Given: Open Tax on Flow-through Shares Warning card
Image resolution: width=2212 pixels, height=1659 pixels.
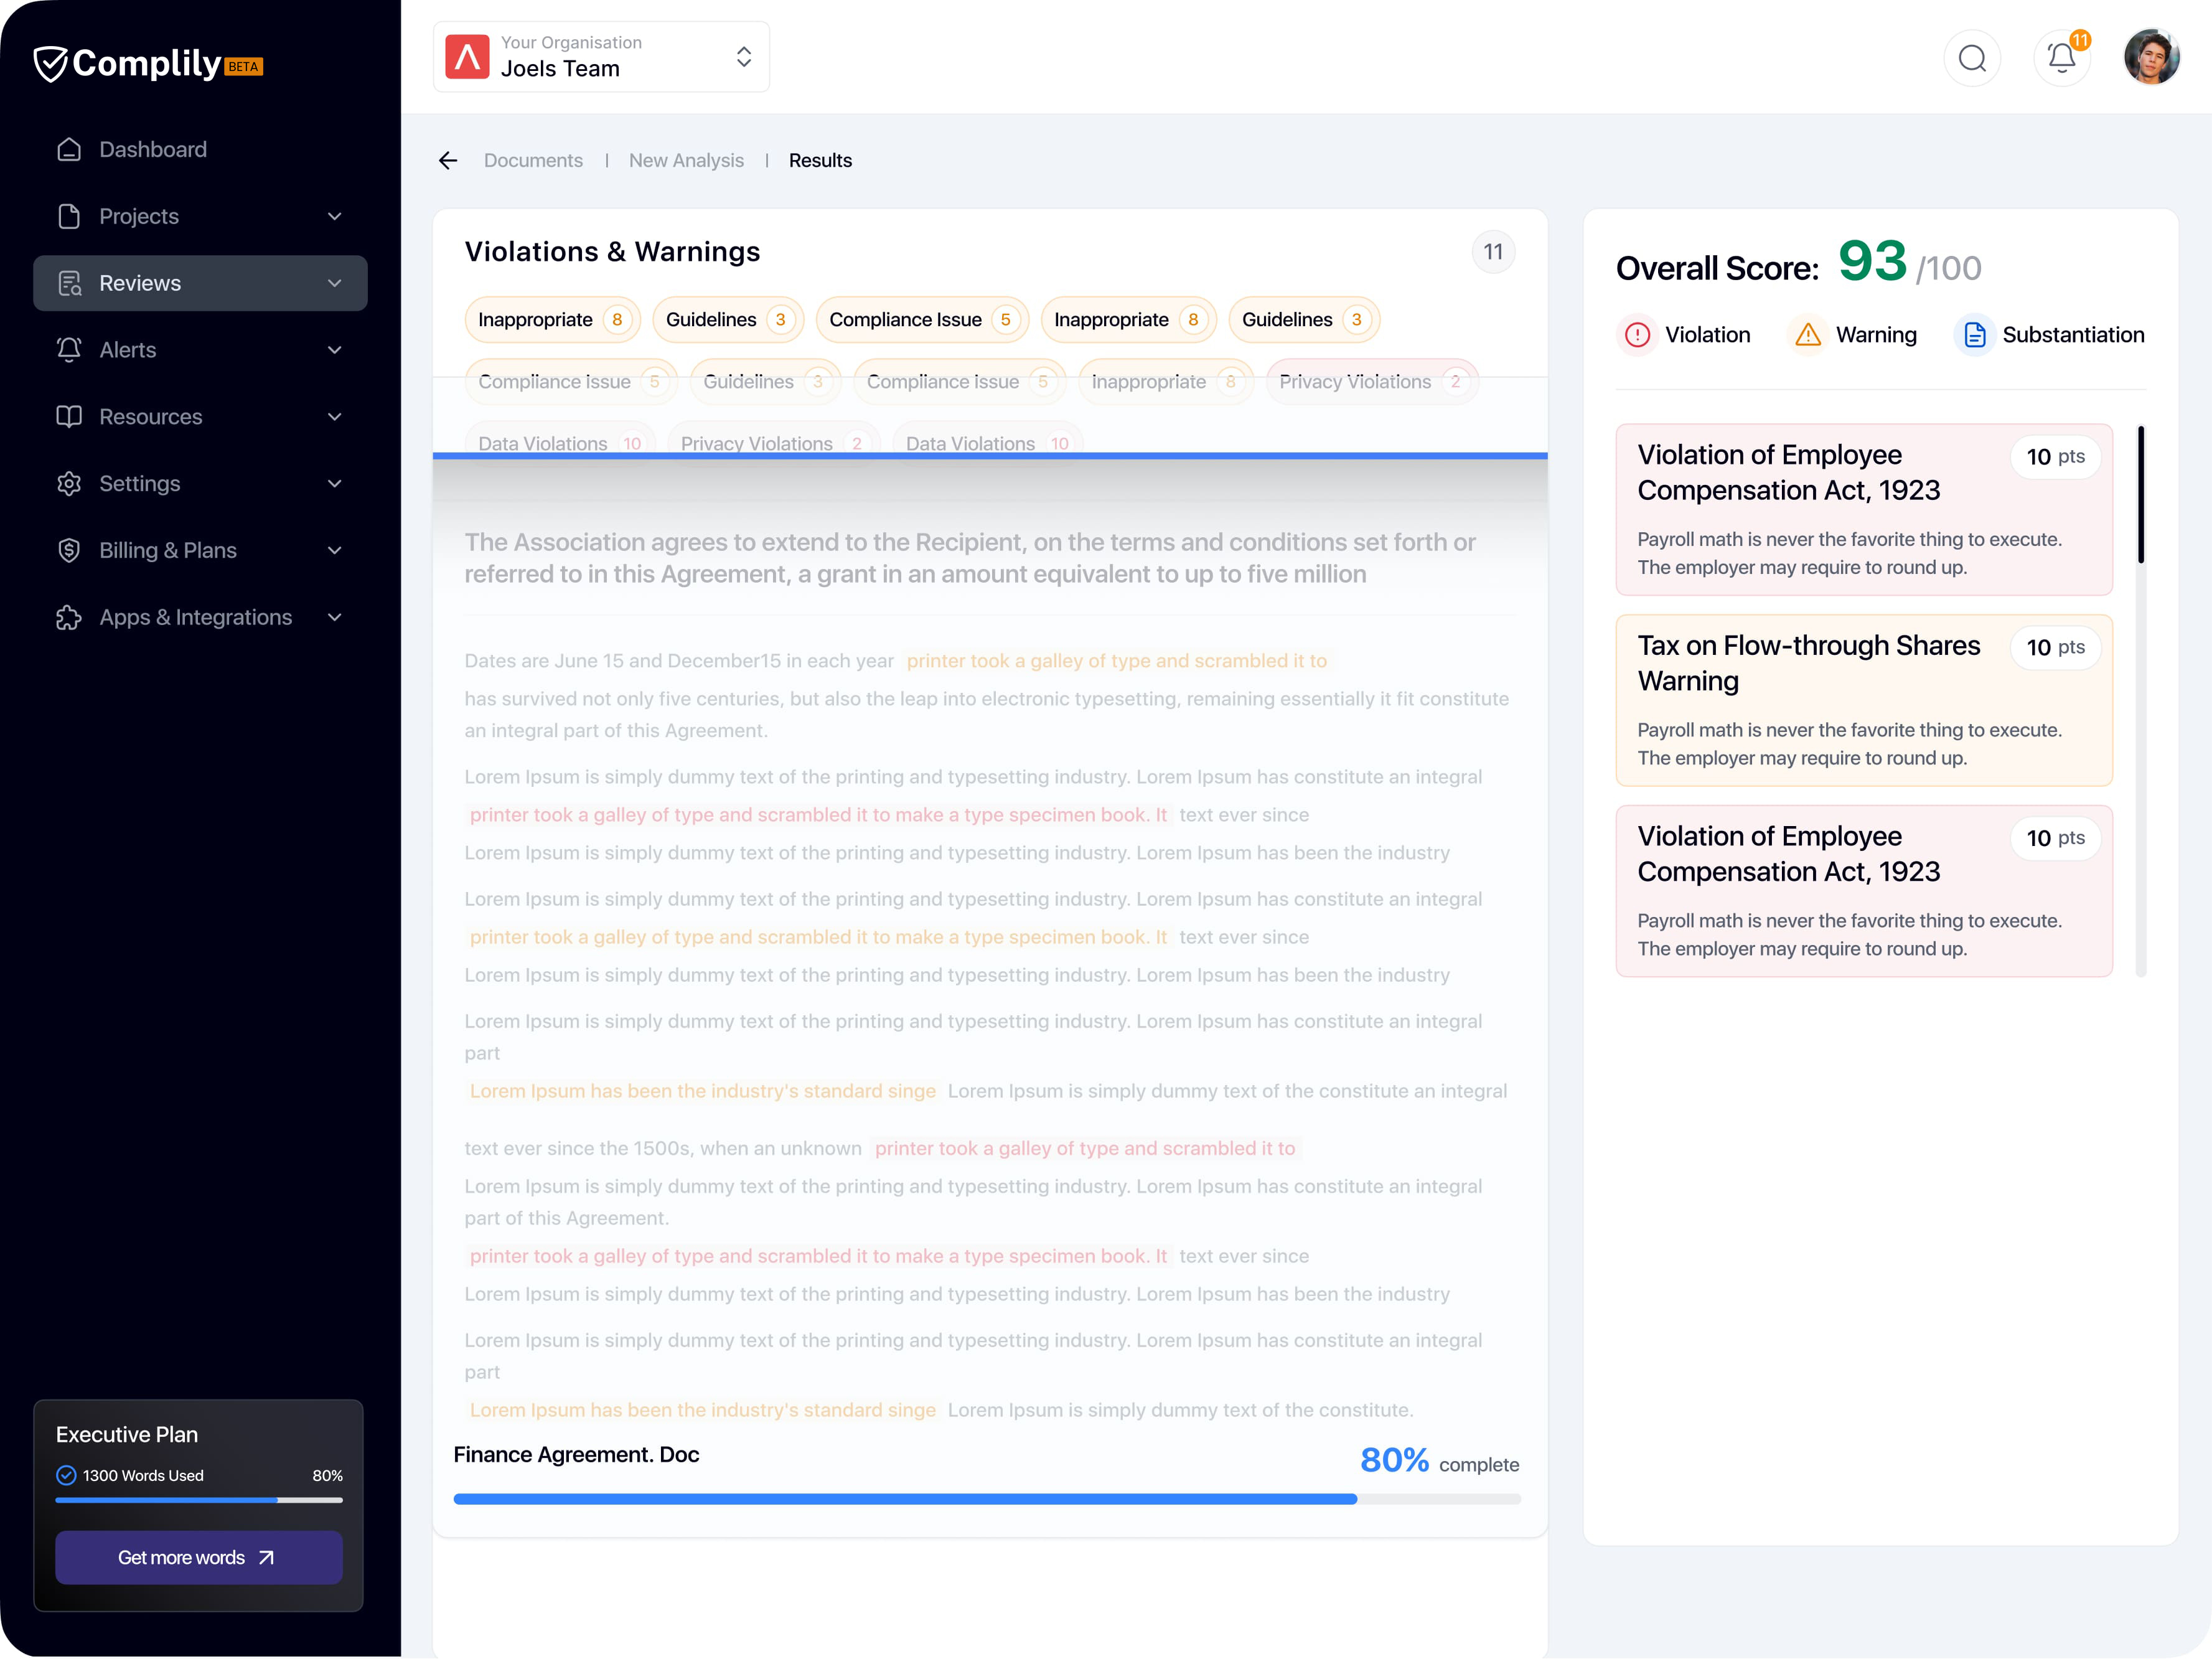Looking at the screenshot, I should pos(1864,700).
